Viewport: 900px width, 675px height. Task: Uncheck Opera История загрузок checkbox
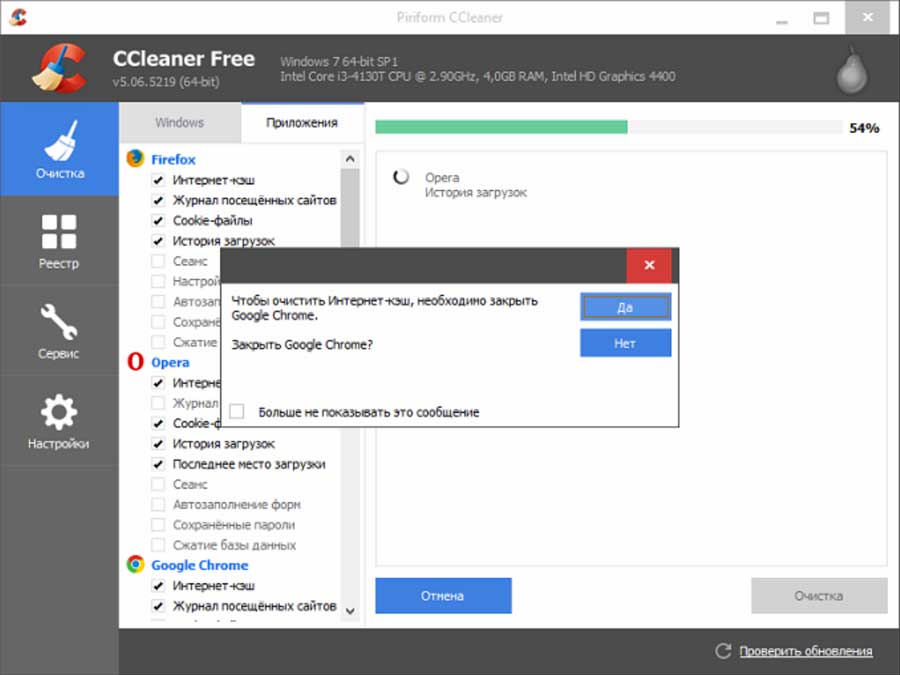(x=158, y=444)
